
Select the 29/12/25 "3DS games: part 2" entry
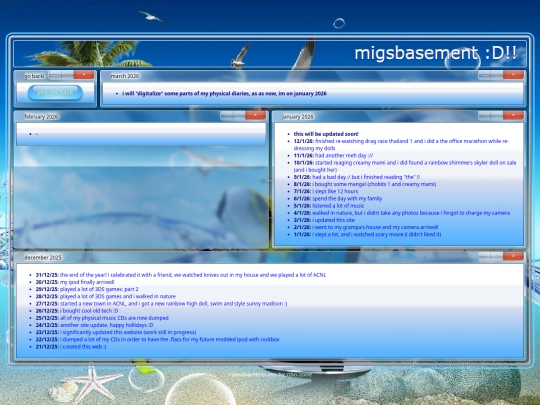[87, 289]
